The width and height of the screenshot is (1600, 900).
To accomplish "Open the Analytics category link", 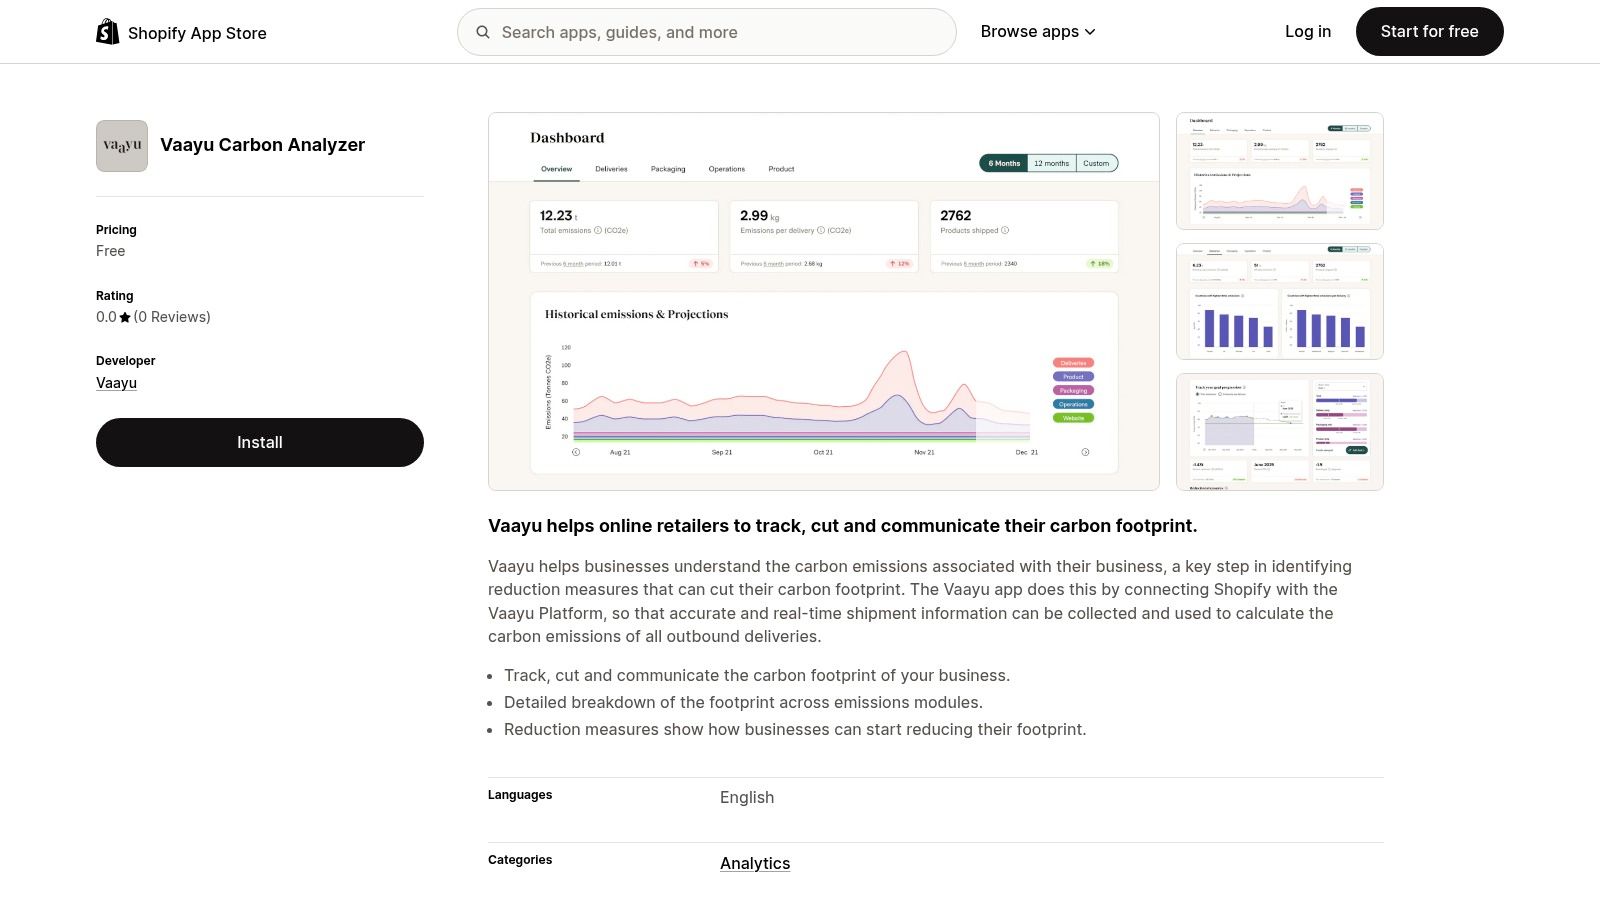I will 755,863.
